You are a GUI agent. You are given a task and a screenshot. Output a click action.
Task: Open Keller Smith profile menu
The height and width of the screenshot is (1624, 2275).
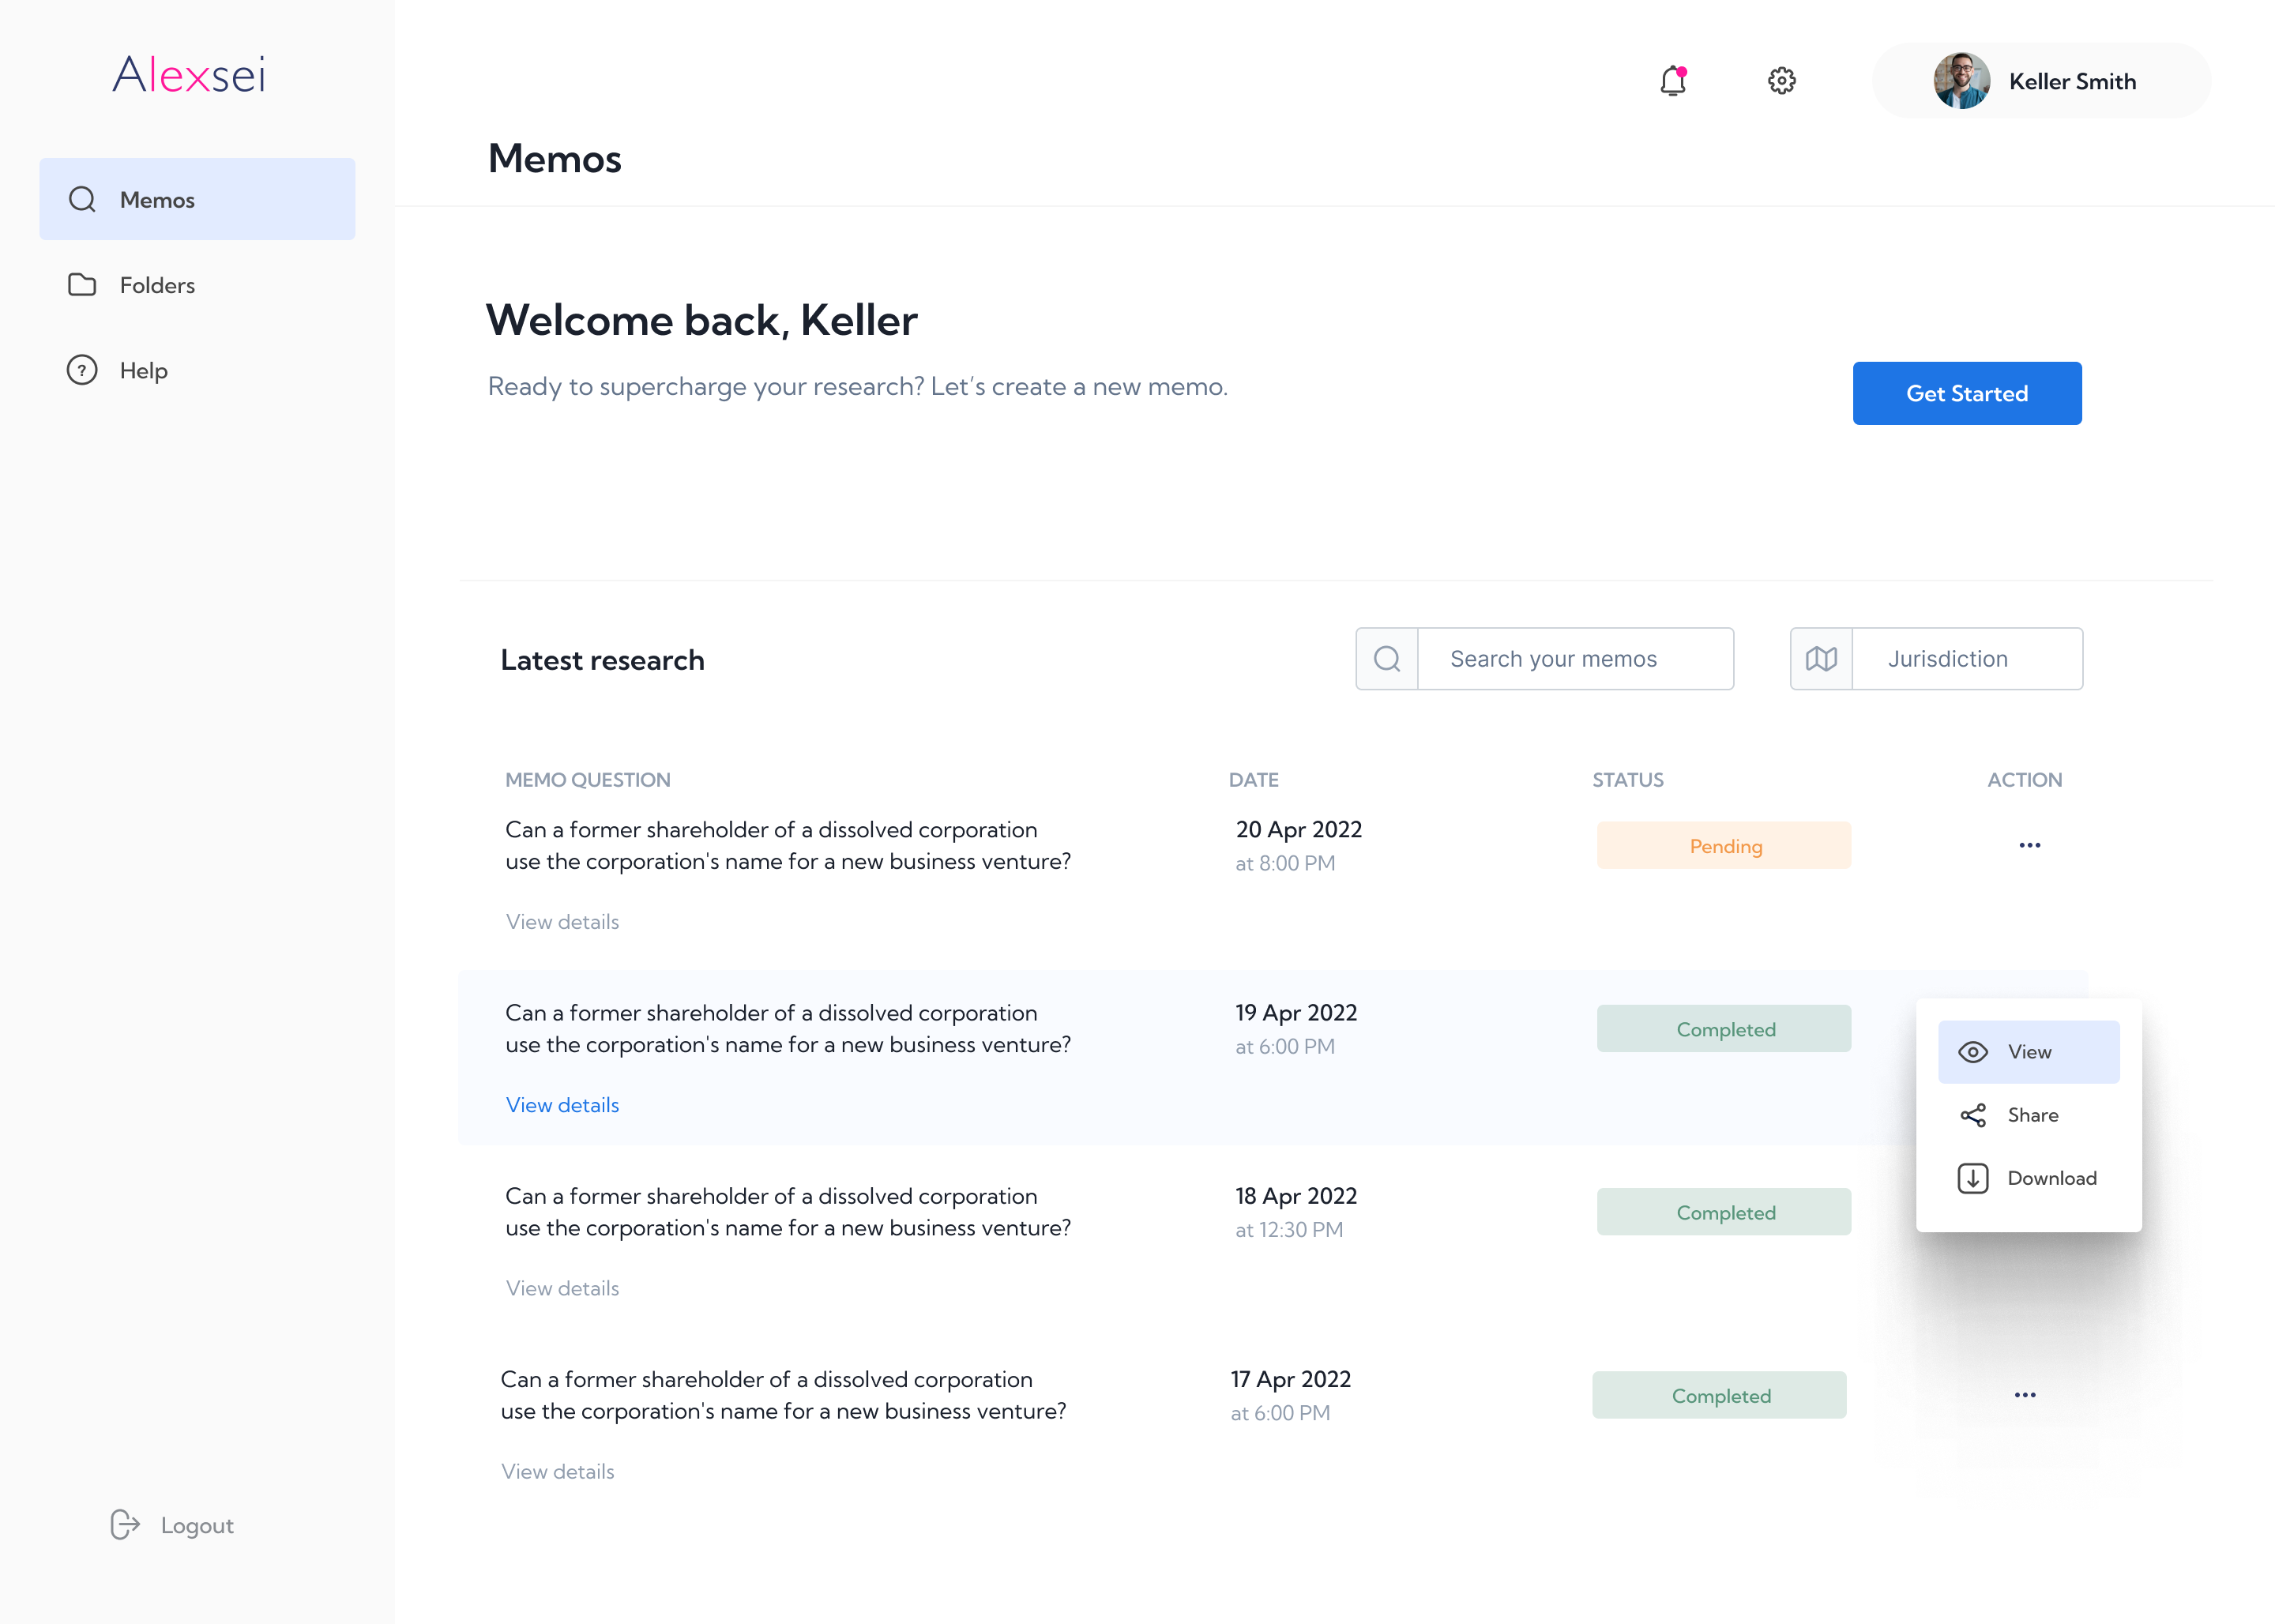click(2072, 81)
